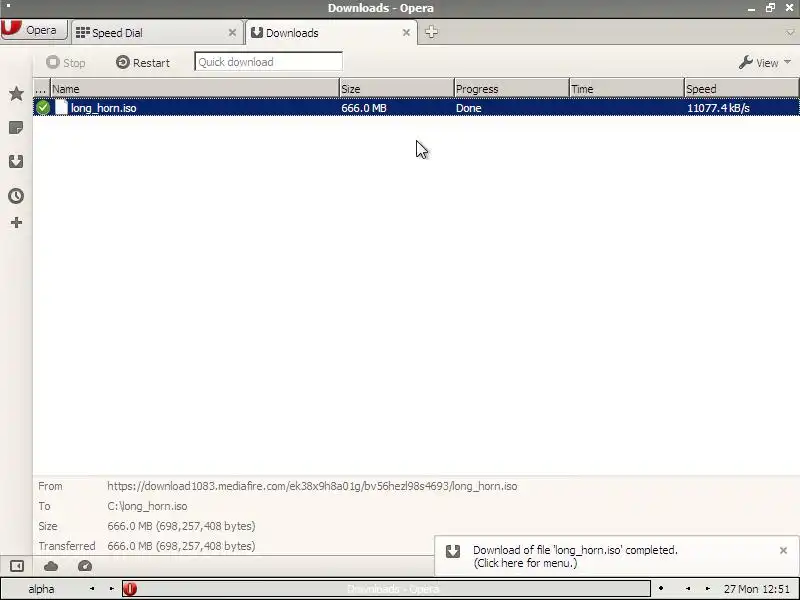Click the 666.0 MB size cell
Viewport: 800px width, 600px height.
pyautogui.click(x=364, y=108)
